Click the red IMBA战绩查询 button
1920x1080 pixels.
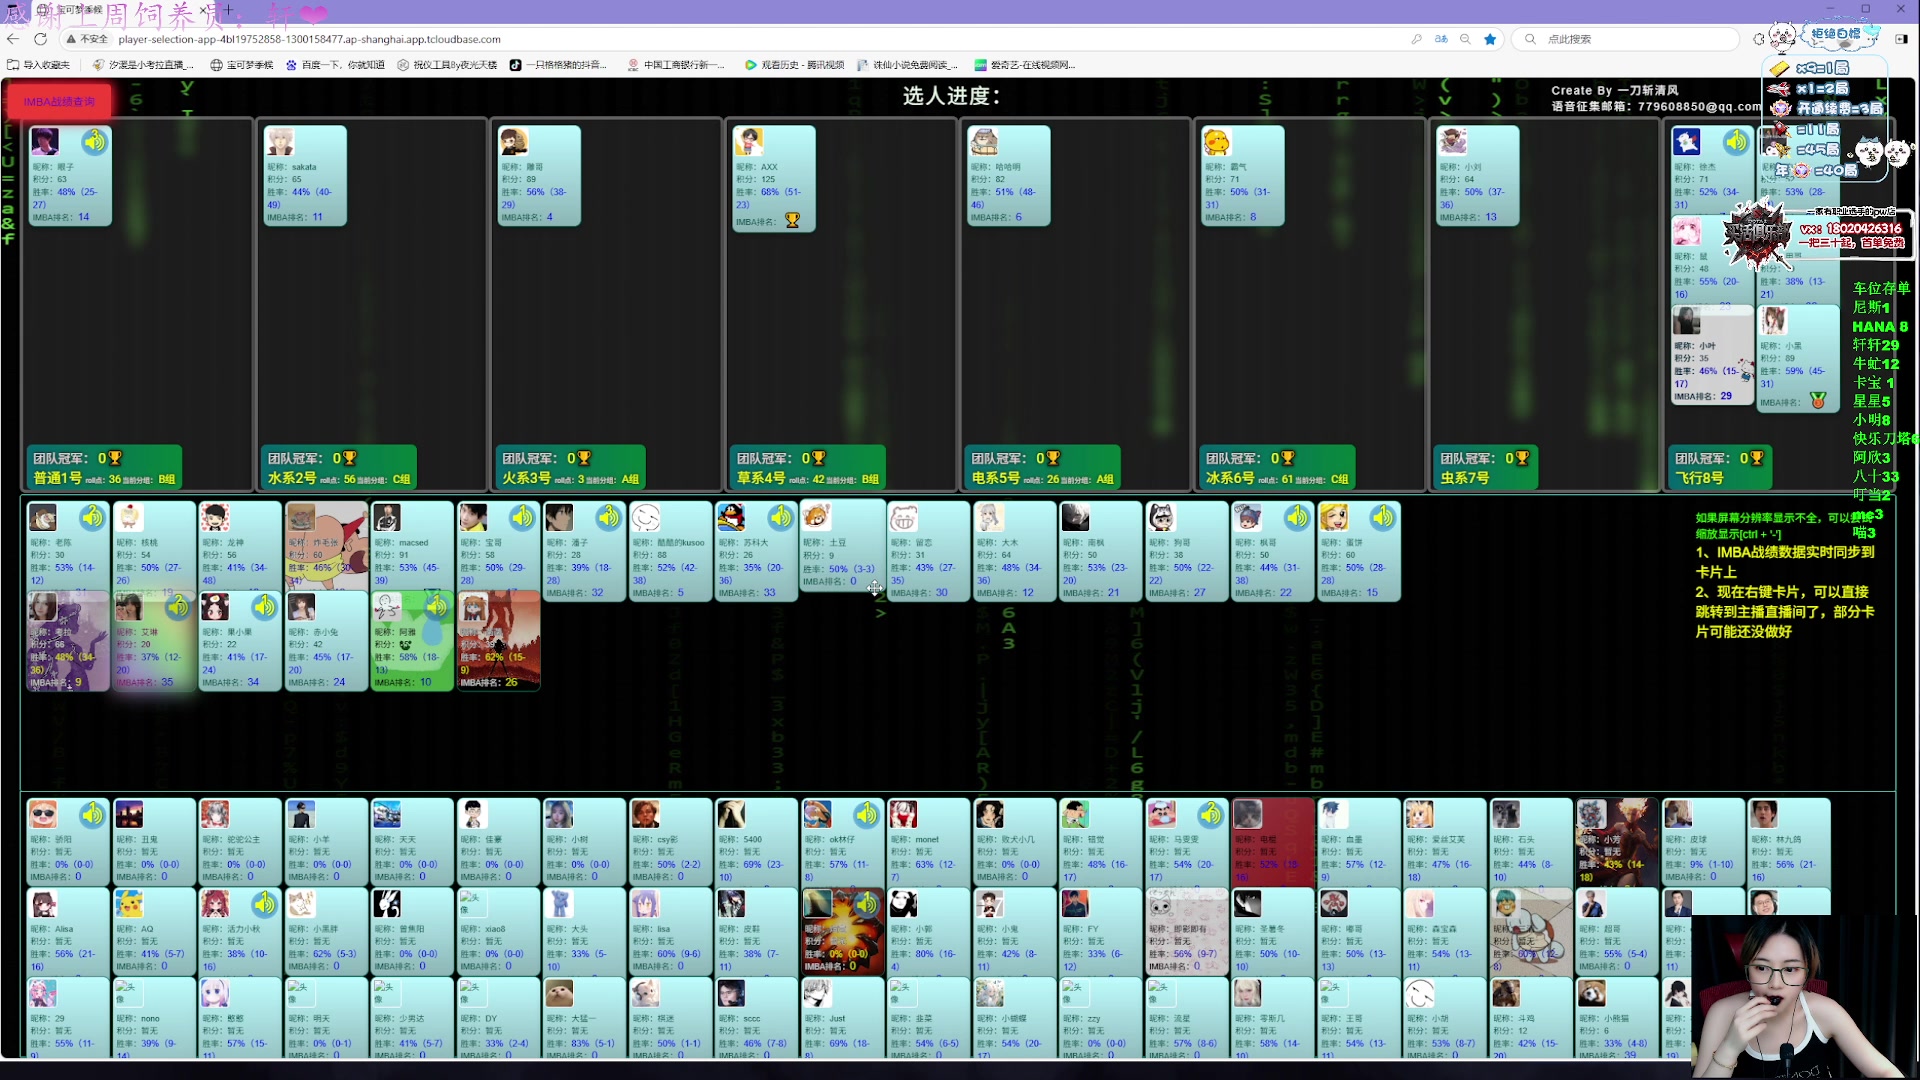59,101
